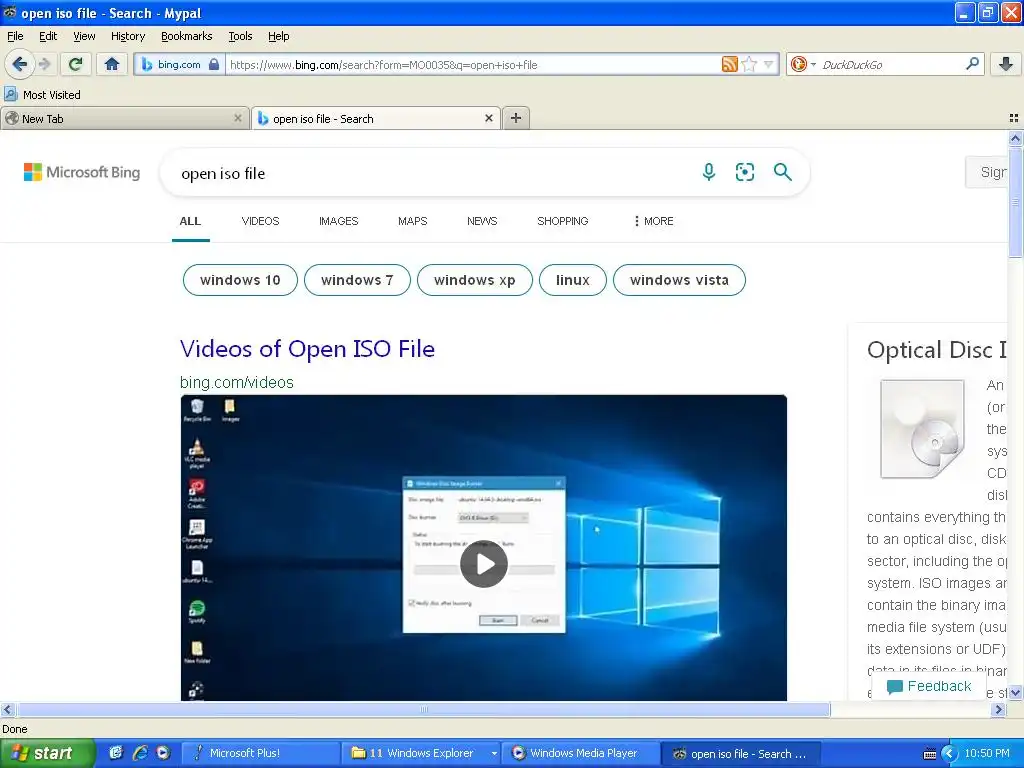Open the Help menu
The height and width of the screenshot is (768, 1024).
[x=278, y=36]
